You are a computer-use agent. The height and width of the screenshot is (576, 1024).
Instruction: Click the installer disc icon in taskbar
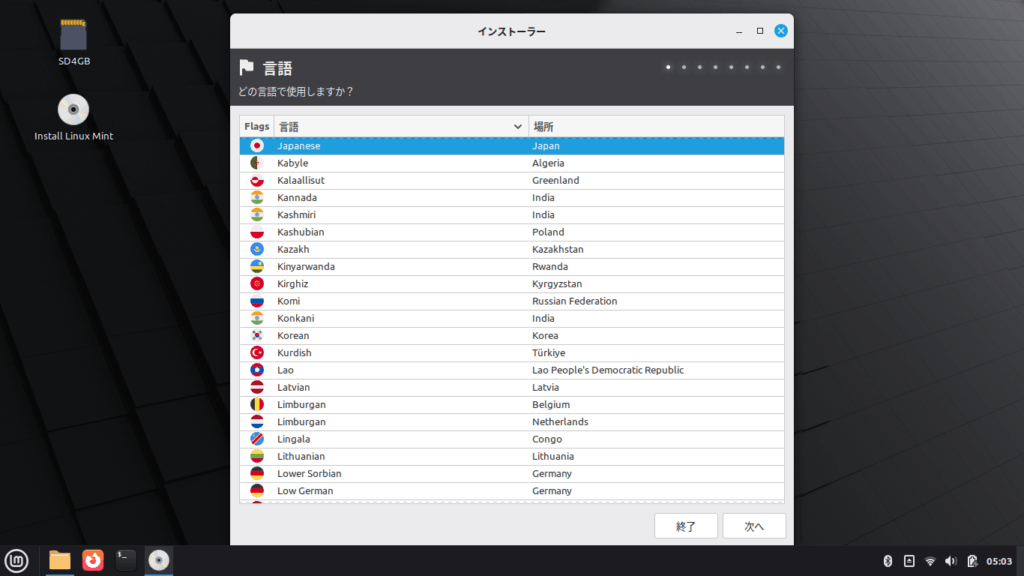pos(158,560)
